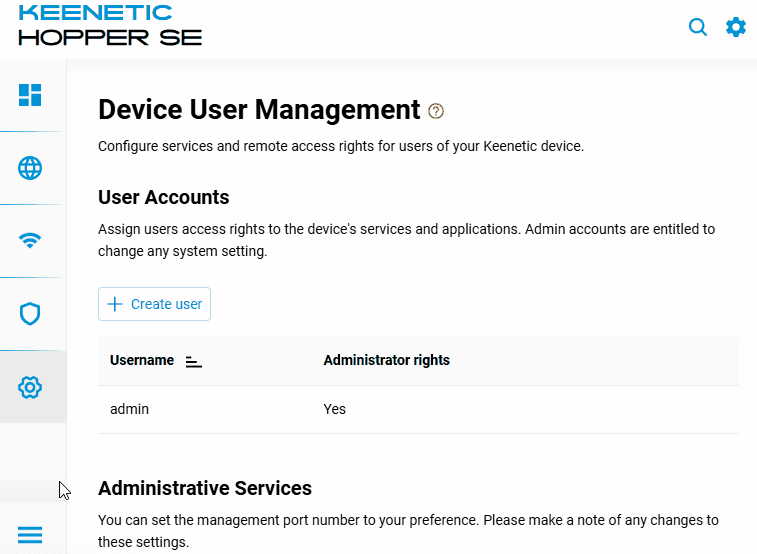
Task: Select the Management gear in the sidebar
Action: 30,387
